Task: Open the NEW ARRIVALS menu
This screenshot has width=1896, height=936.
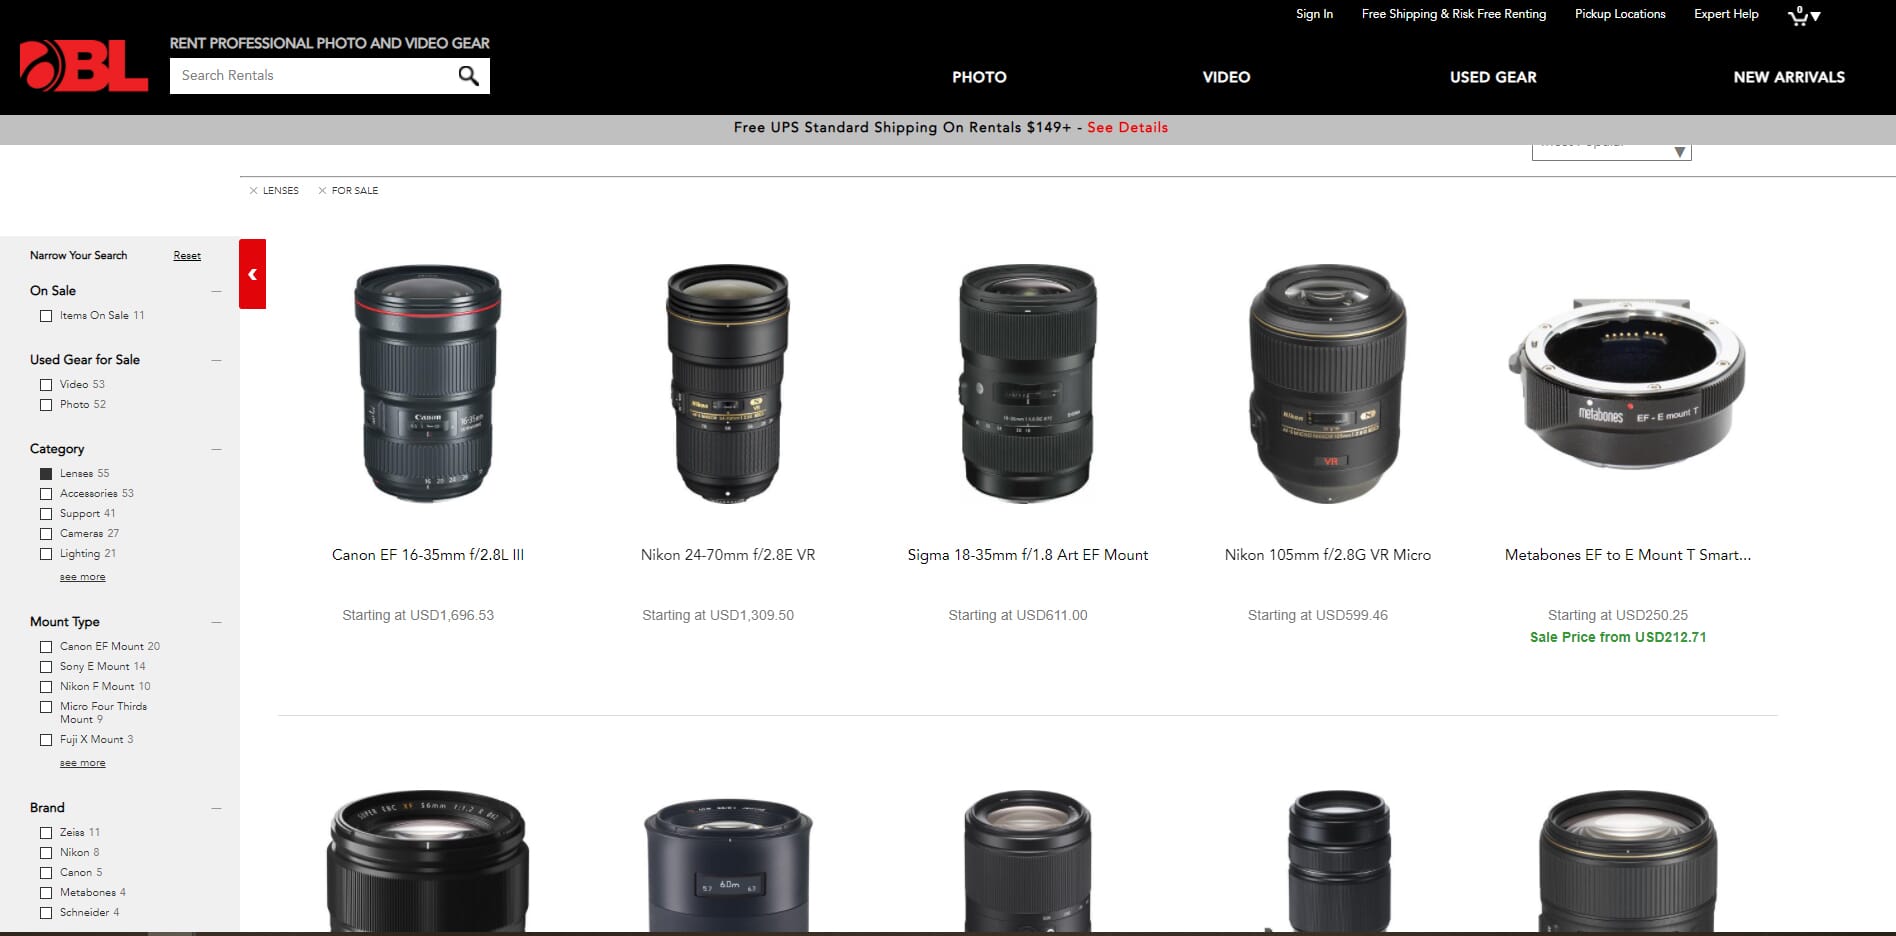Action: click(x=1789, y=77)
